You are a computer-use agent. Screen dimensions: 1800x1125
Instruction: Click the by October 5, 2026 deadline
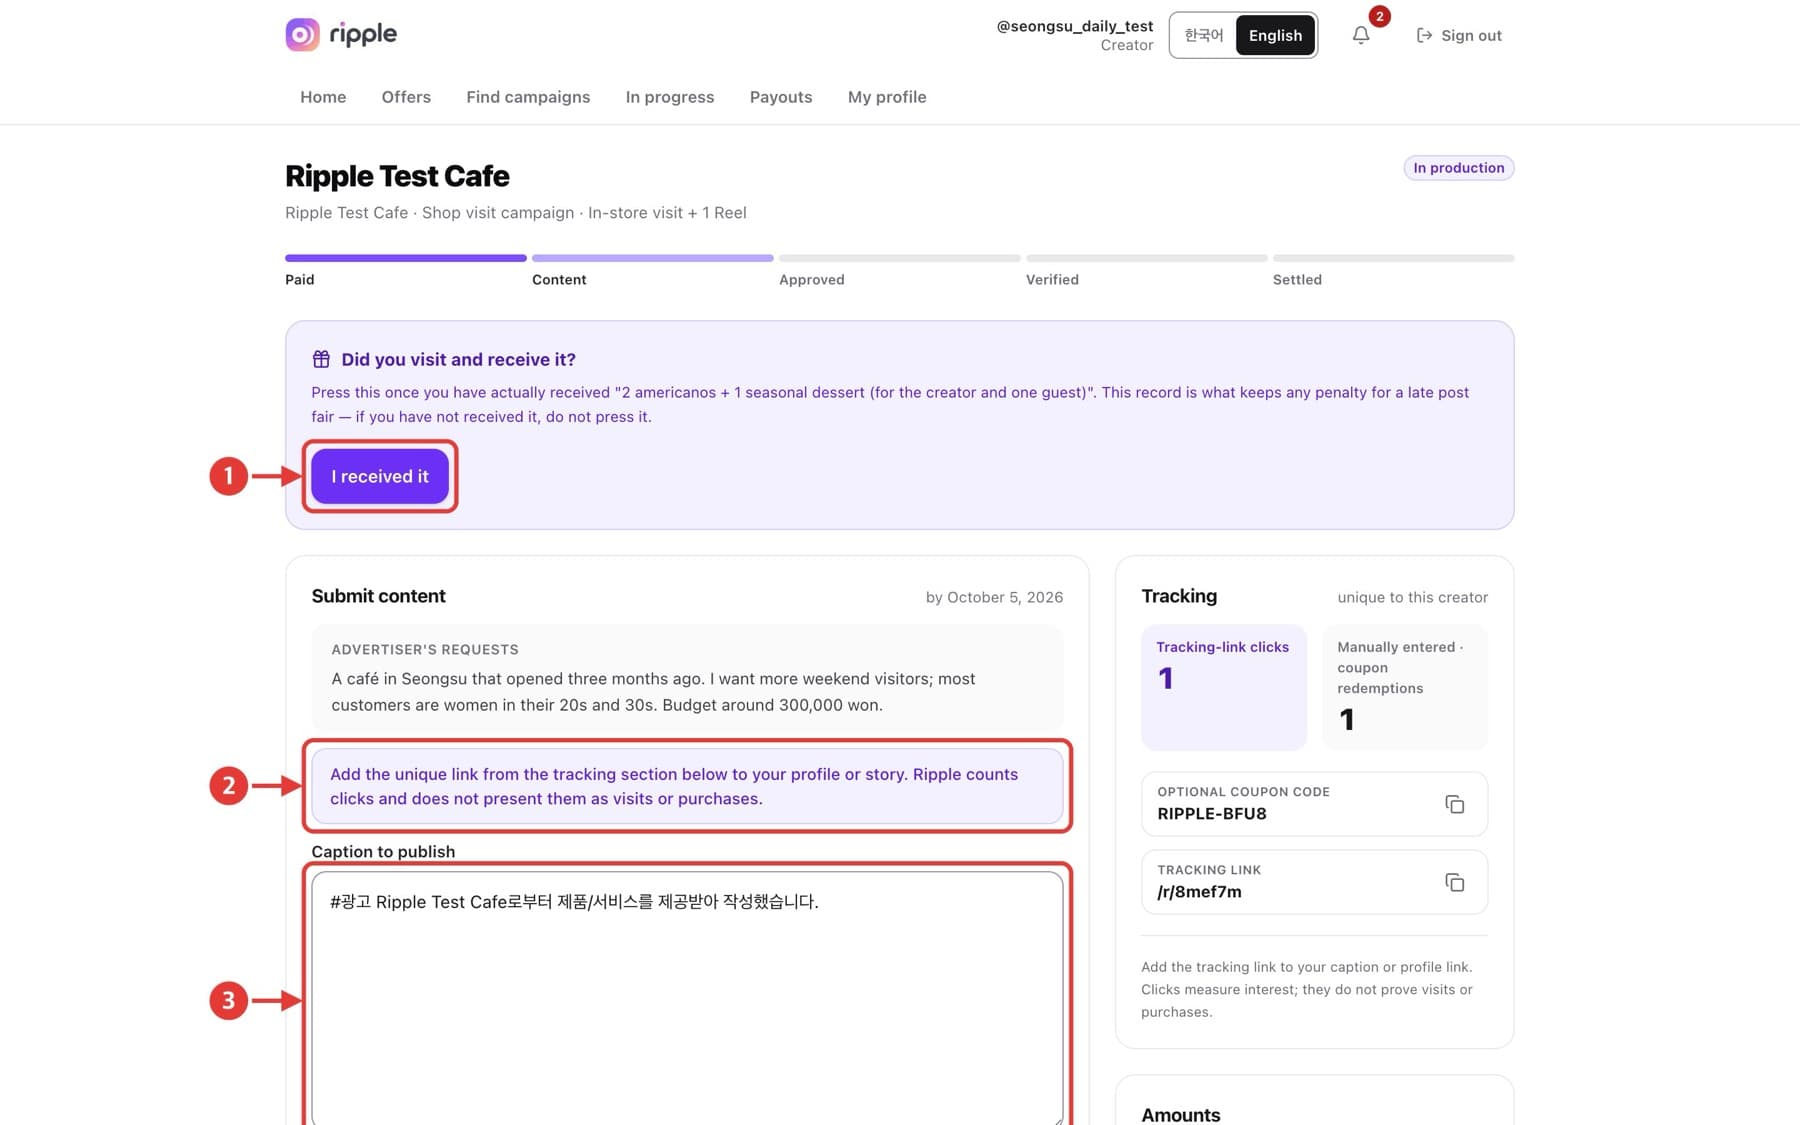(994, 597)
